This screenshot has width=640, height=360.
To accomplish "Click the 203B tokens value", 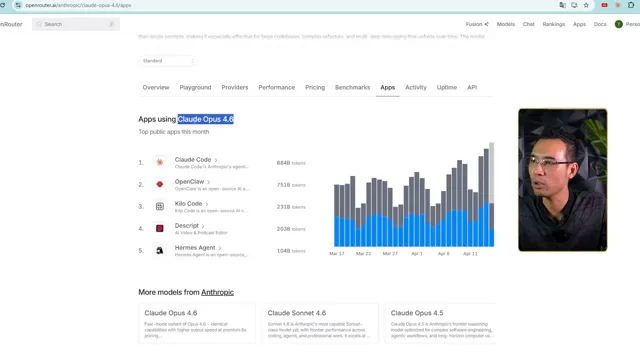I will click(291, 229).
